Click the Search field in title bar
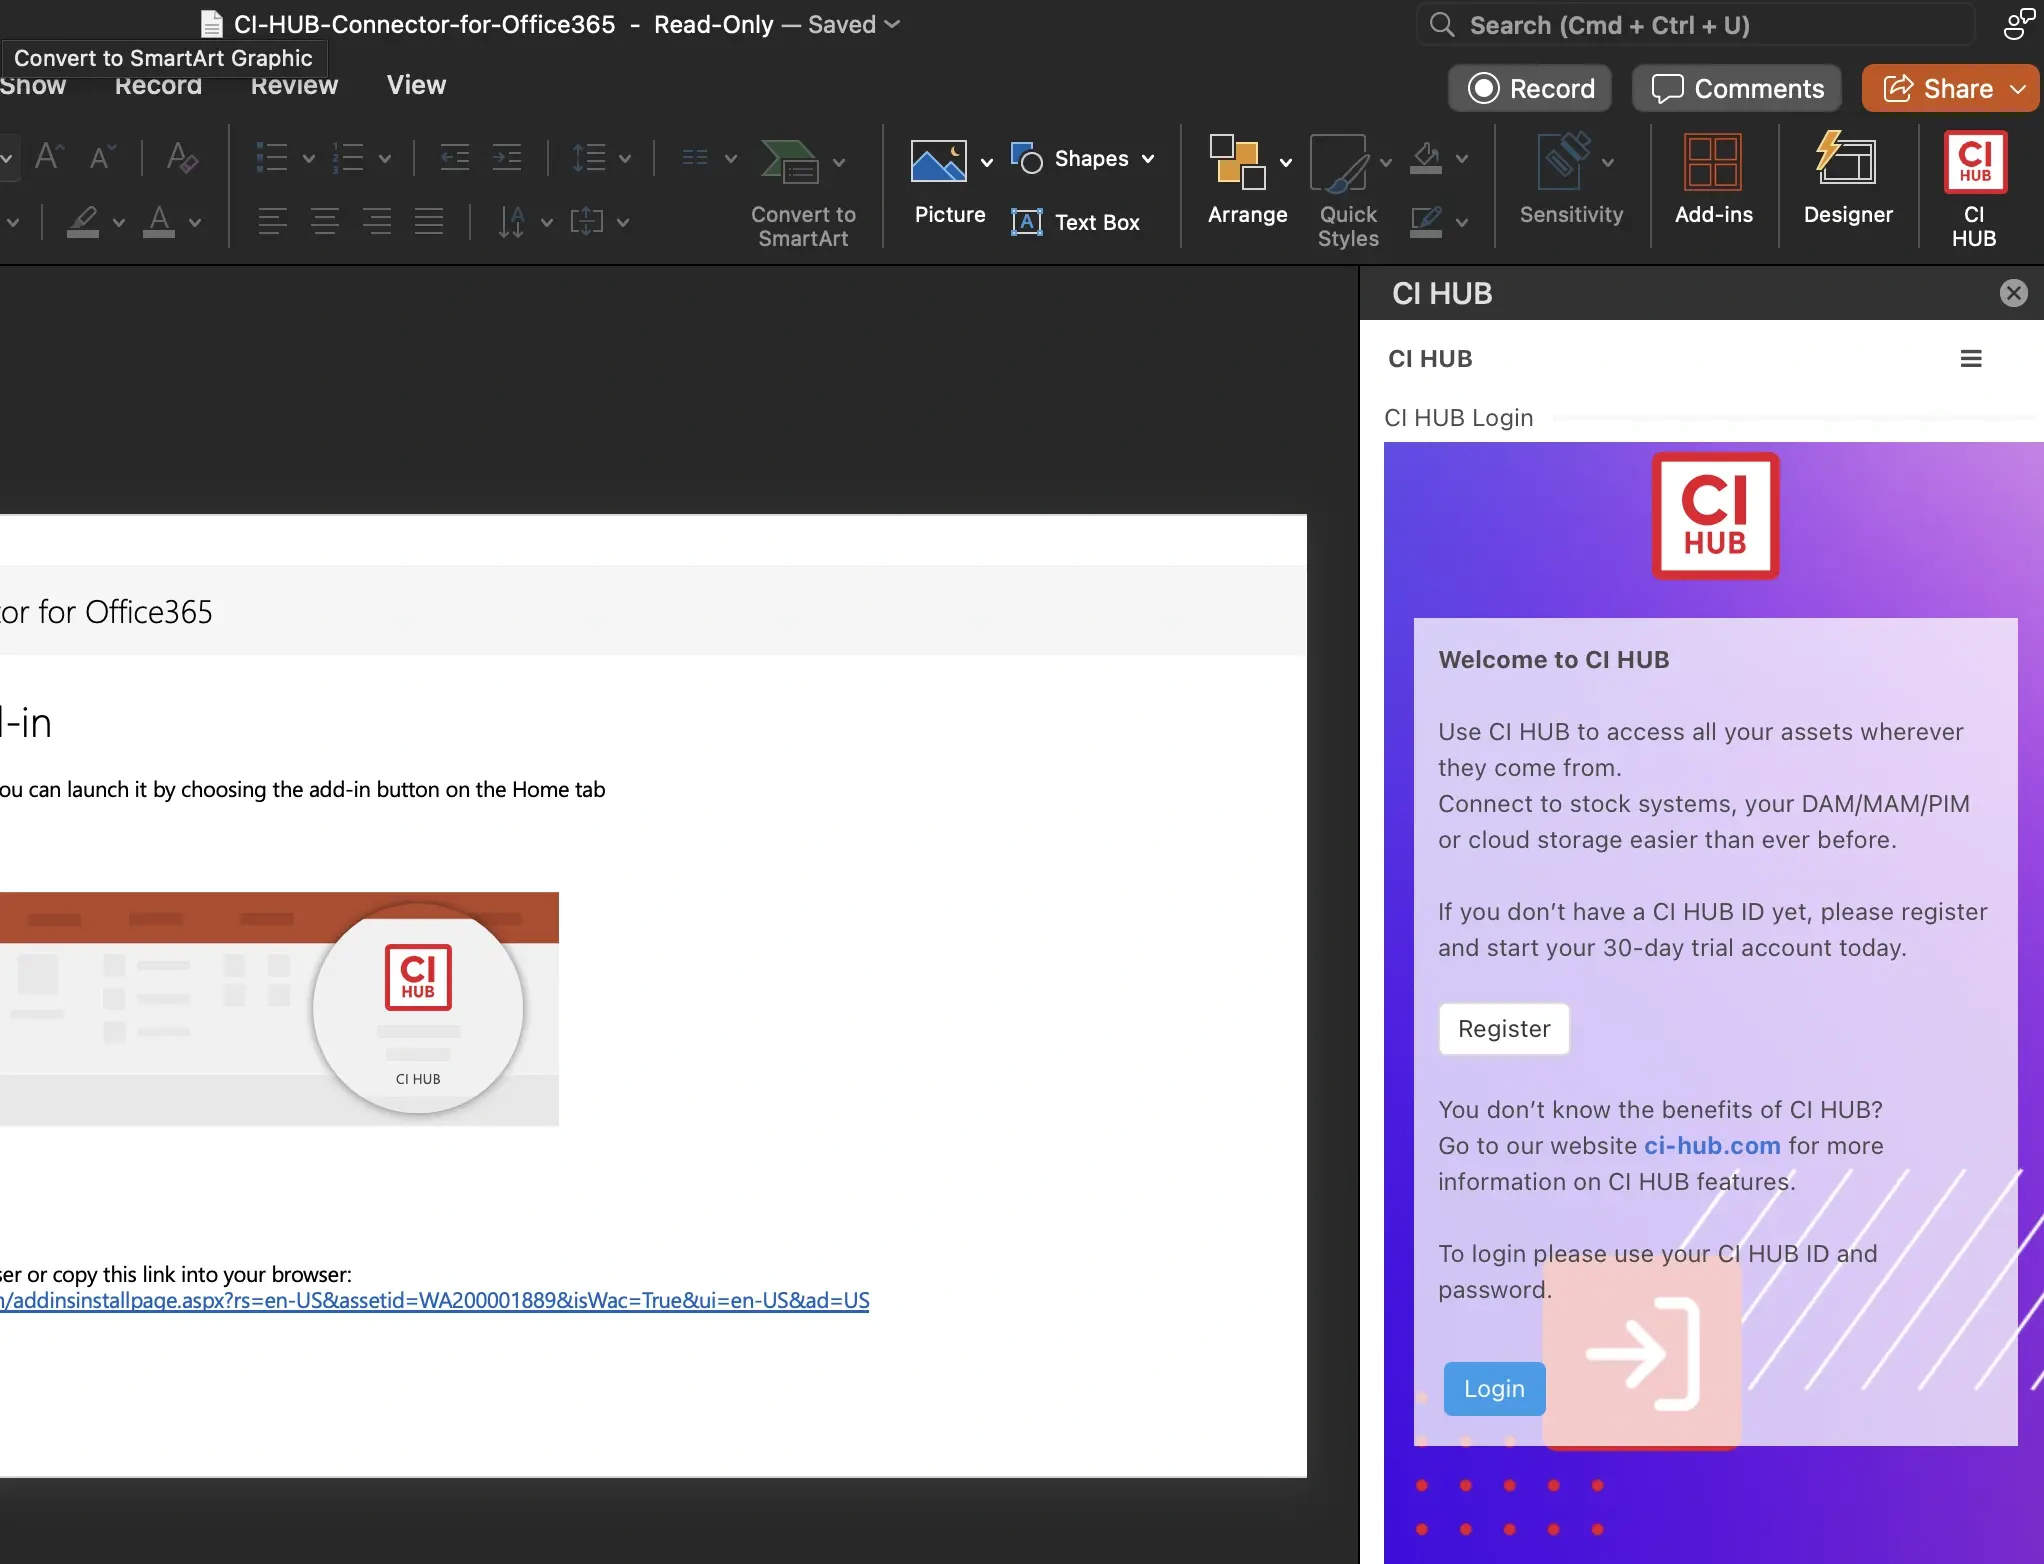 (1696, 25)
